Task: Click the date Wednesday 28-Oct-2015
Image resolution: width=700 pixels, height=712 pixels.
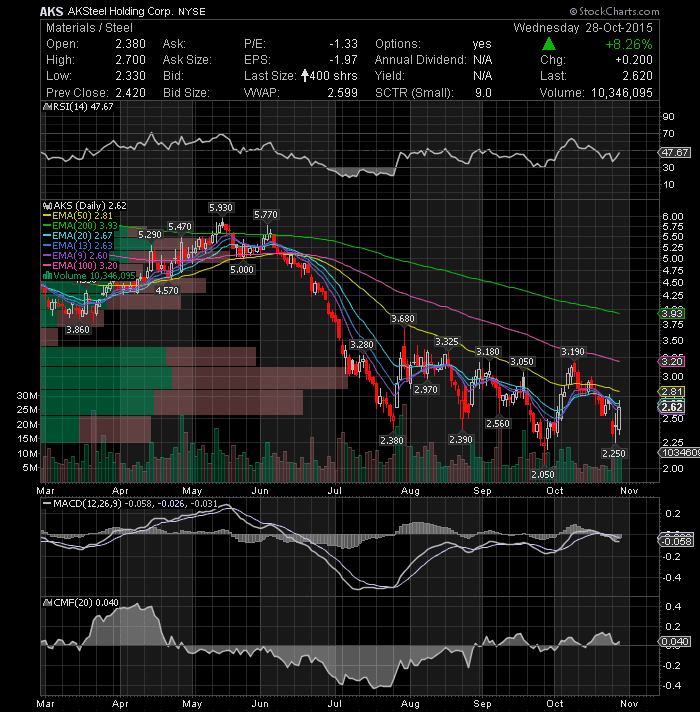Action: (x=583, y=28)
